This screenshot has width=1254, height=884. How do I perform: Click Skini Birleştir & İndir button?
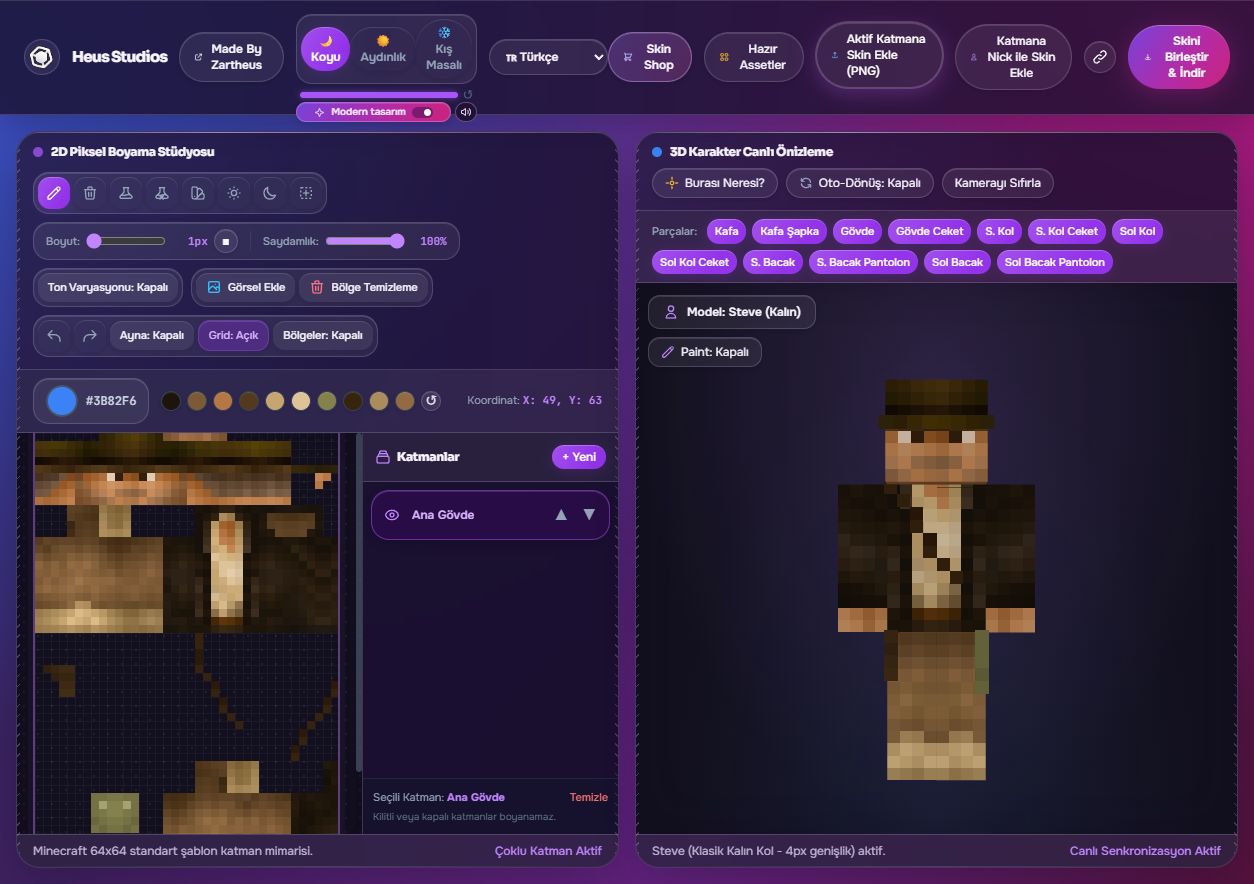tap(1179, 57)
